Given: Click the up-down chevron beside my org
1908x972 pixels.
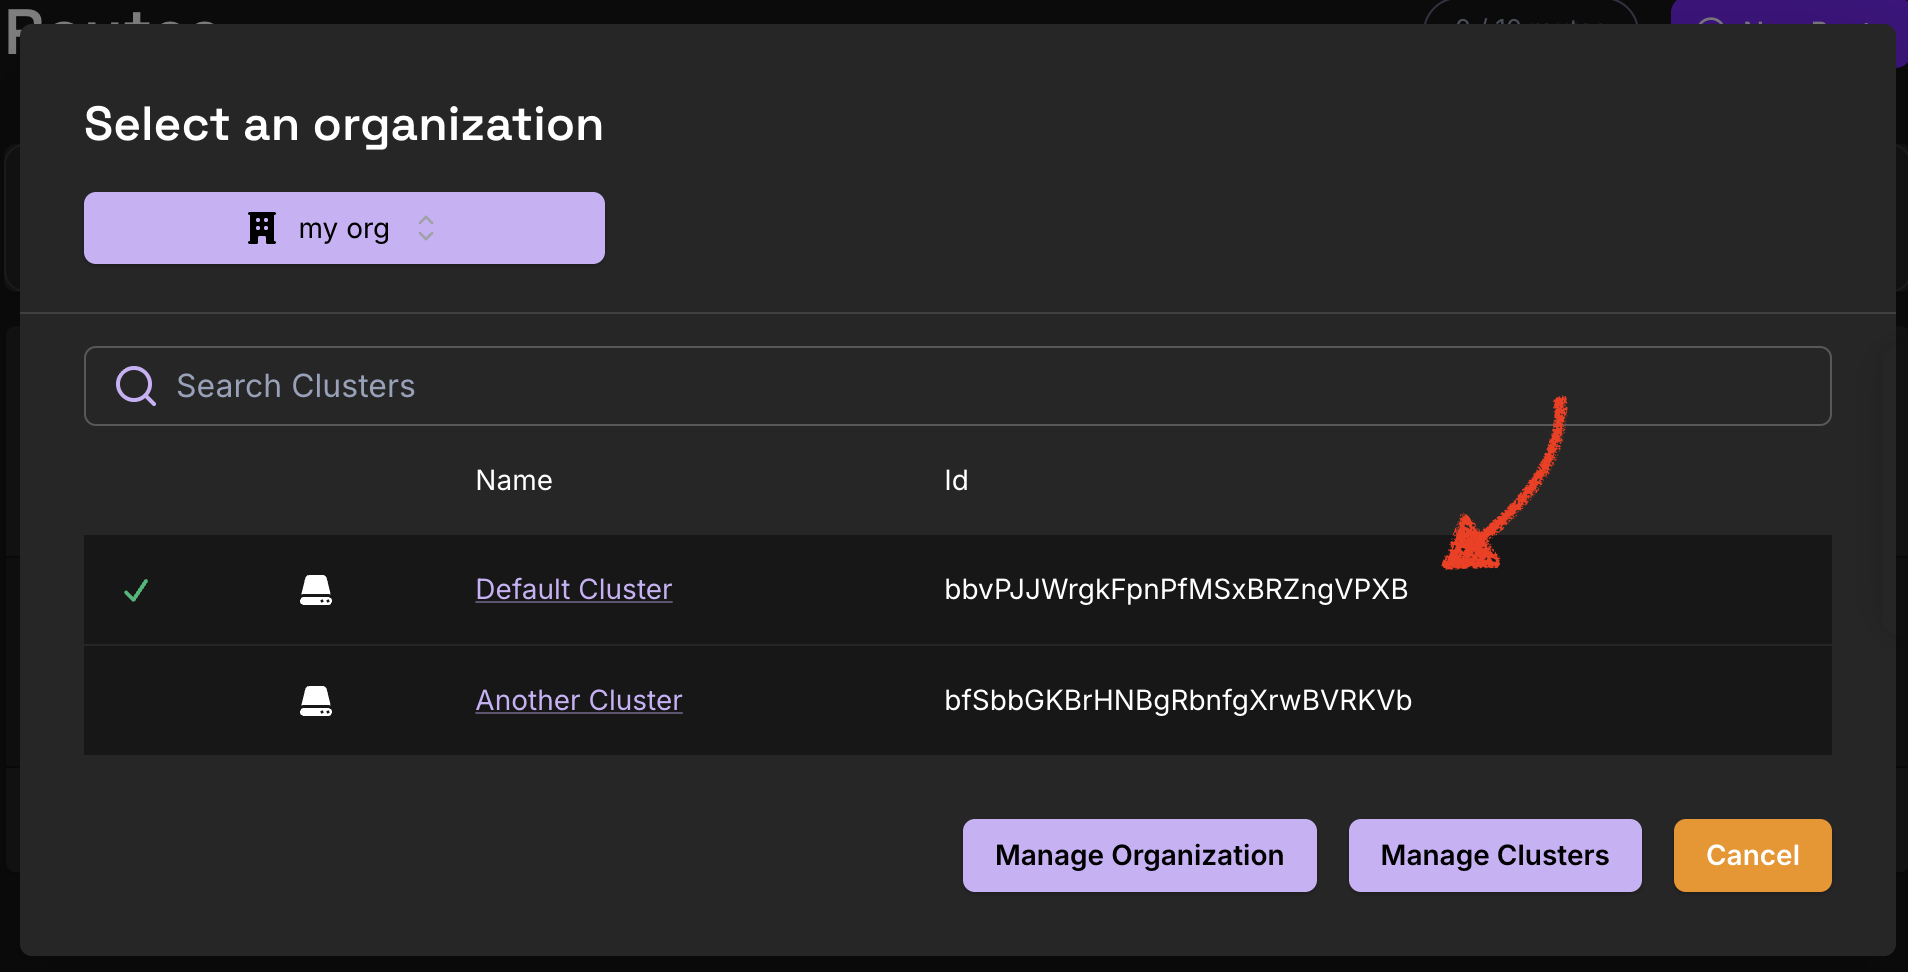Looking at the screenshot, I should point(426,228).
